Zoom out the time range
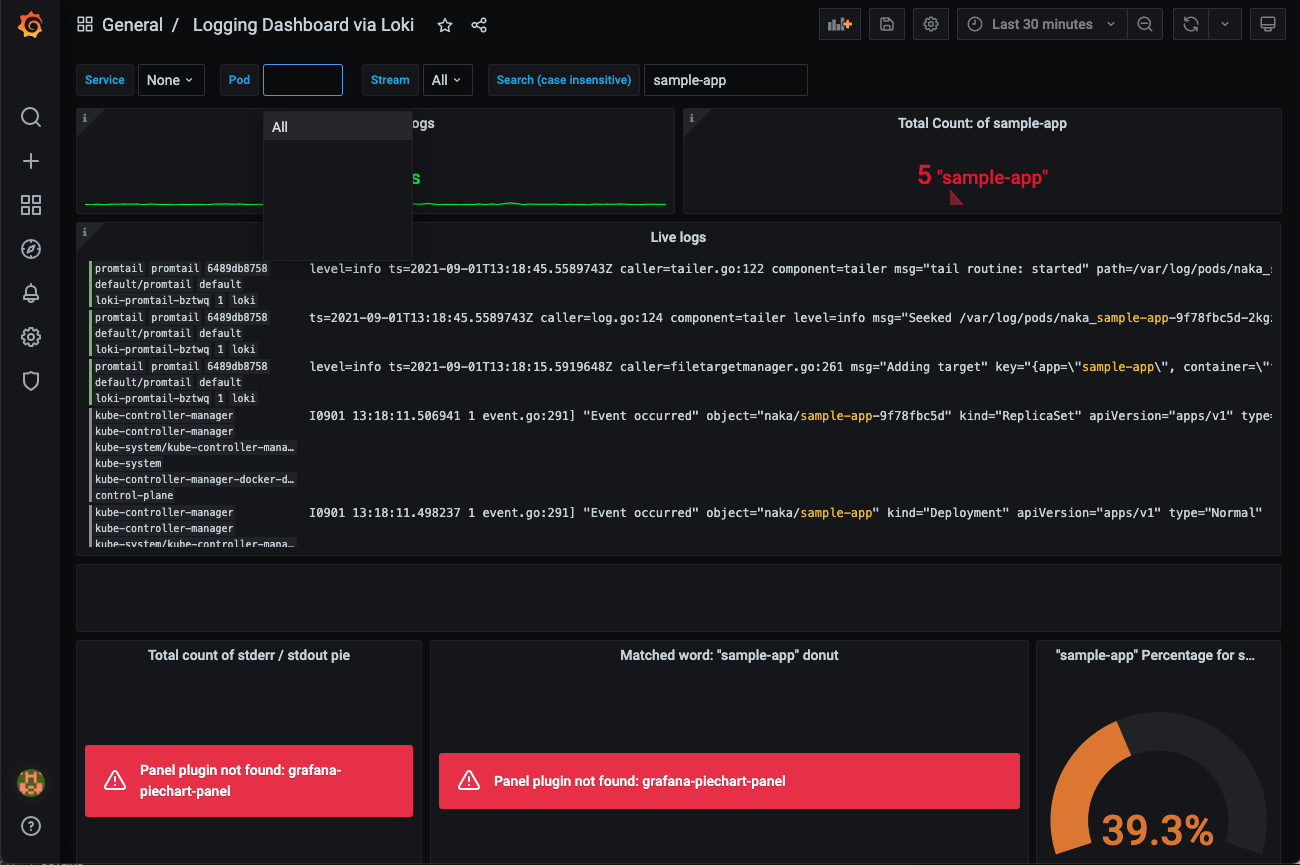1300x865 pixels. (1145, 24)
